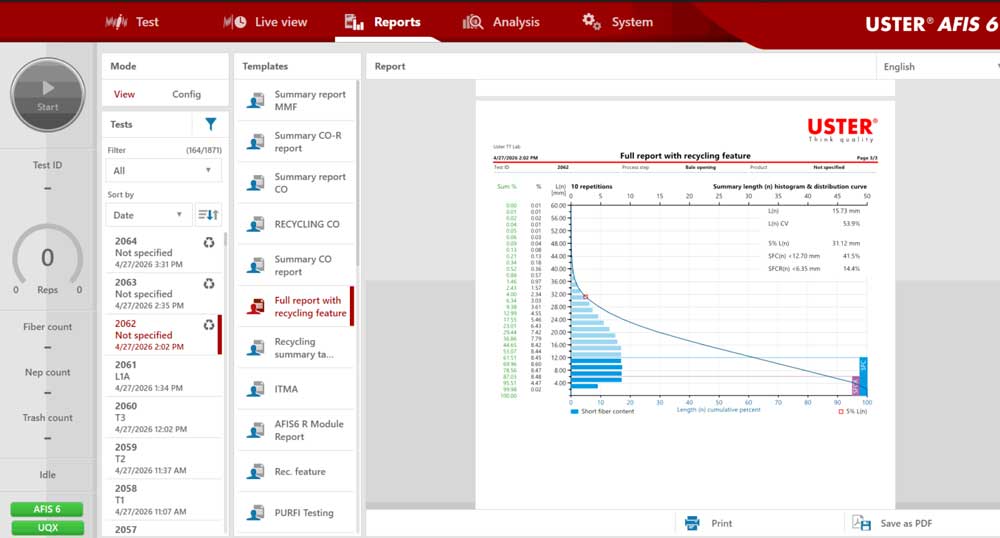Click the System gears icon
The width and height of the screenshot is (1000, 538).
[x=591, y=21]
